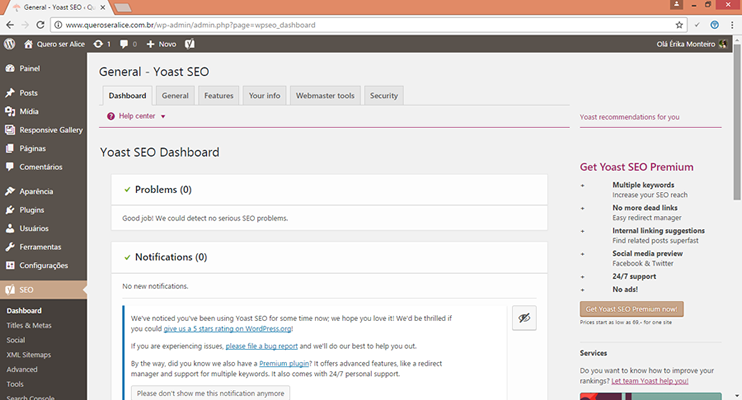Reload the page with refresh icon

(x=40, y=25)
